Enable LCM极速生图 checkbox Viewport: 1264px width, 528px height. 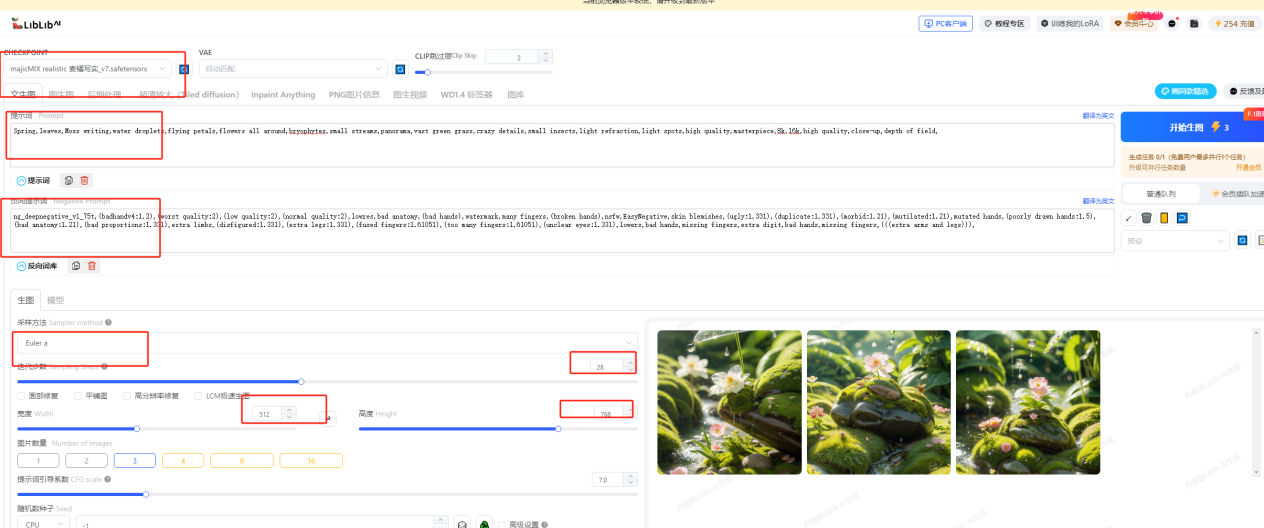[x=197, y=396]
